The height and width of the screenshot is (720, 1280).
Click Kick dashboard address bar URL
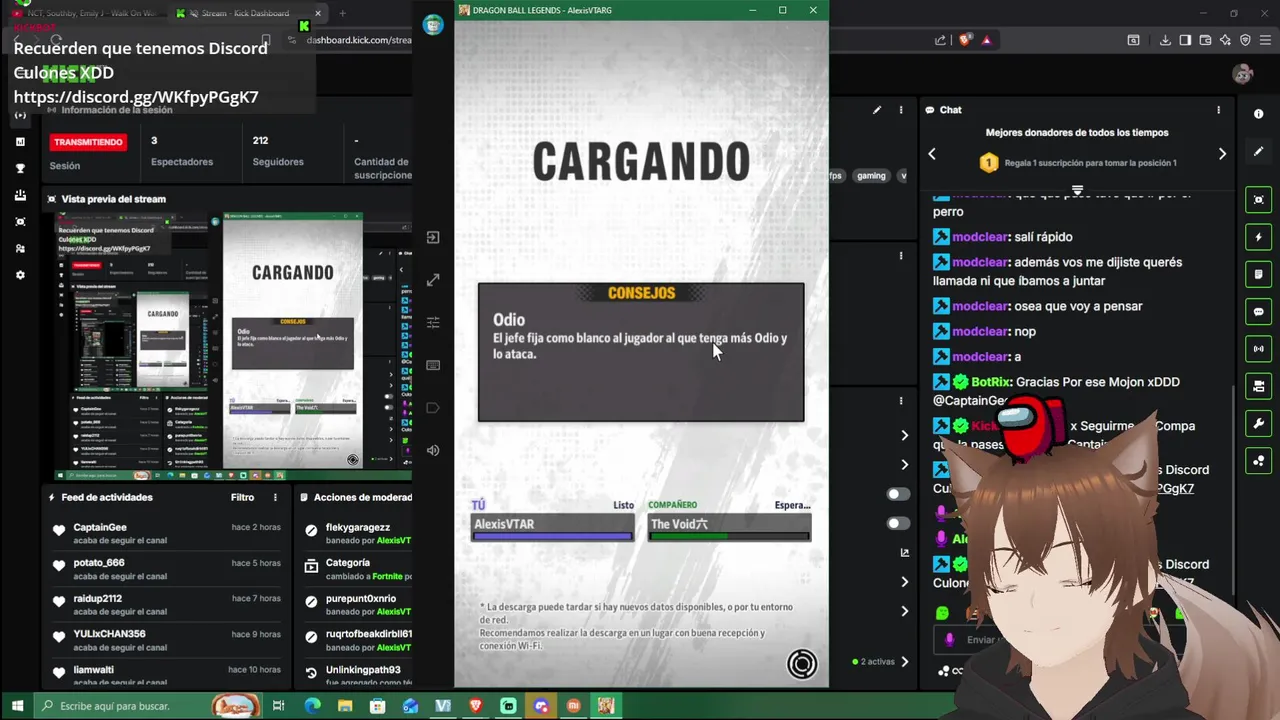359,40
